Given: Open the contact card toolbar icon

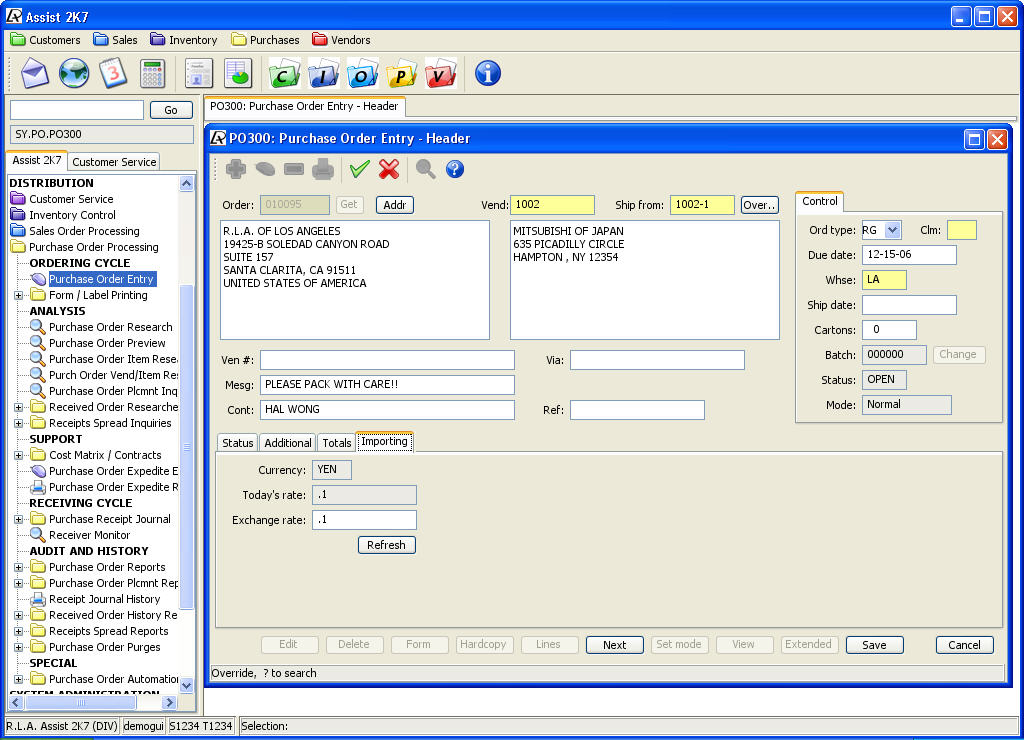Looking at the screenshot, I should 199,73.
